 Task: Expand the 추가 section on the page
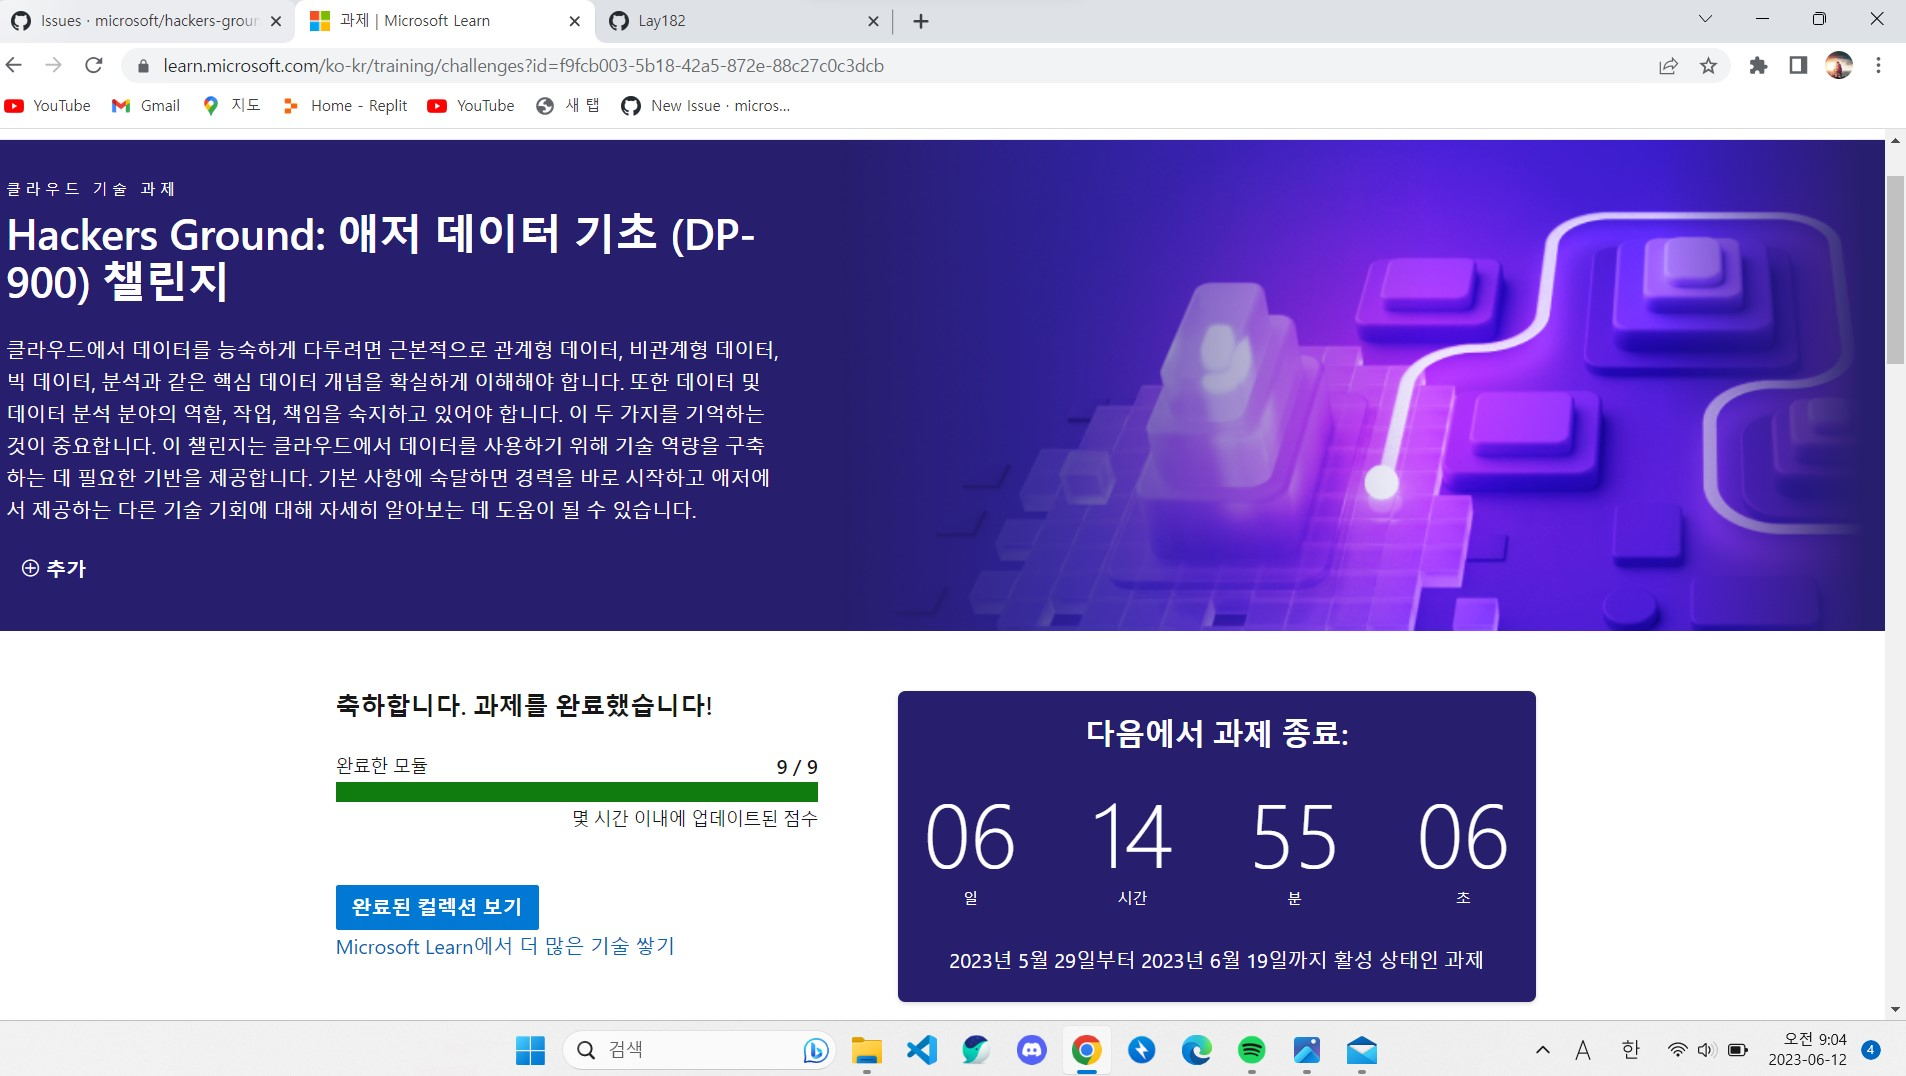[51, 568]
